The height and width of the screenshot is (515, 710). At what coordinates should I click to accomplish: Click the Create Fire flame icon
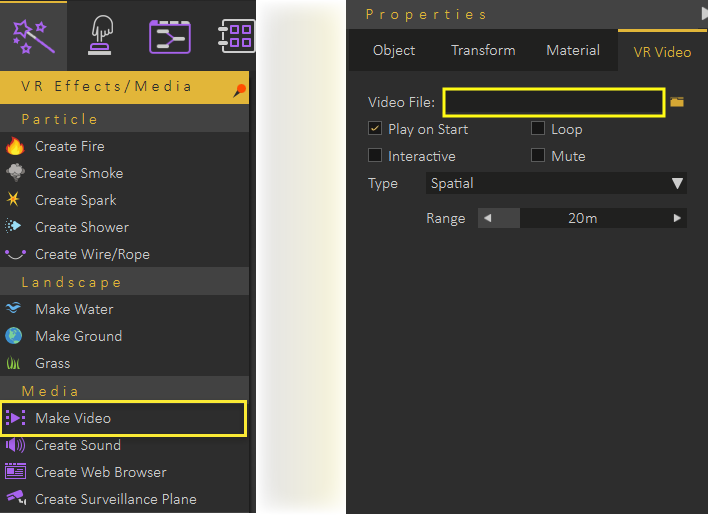pos(14,146)
